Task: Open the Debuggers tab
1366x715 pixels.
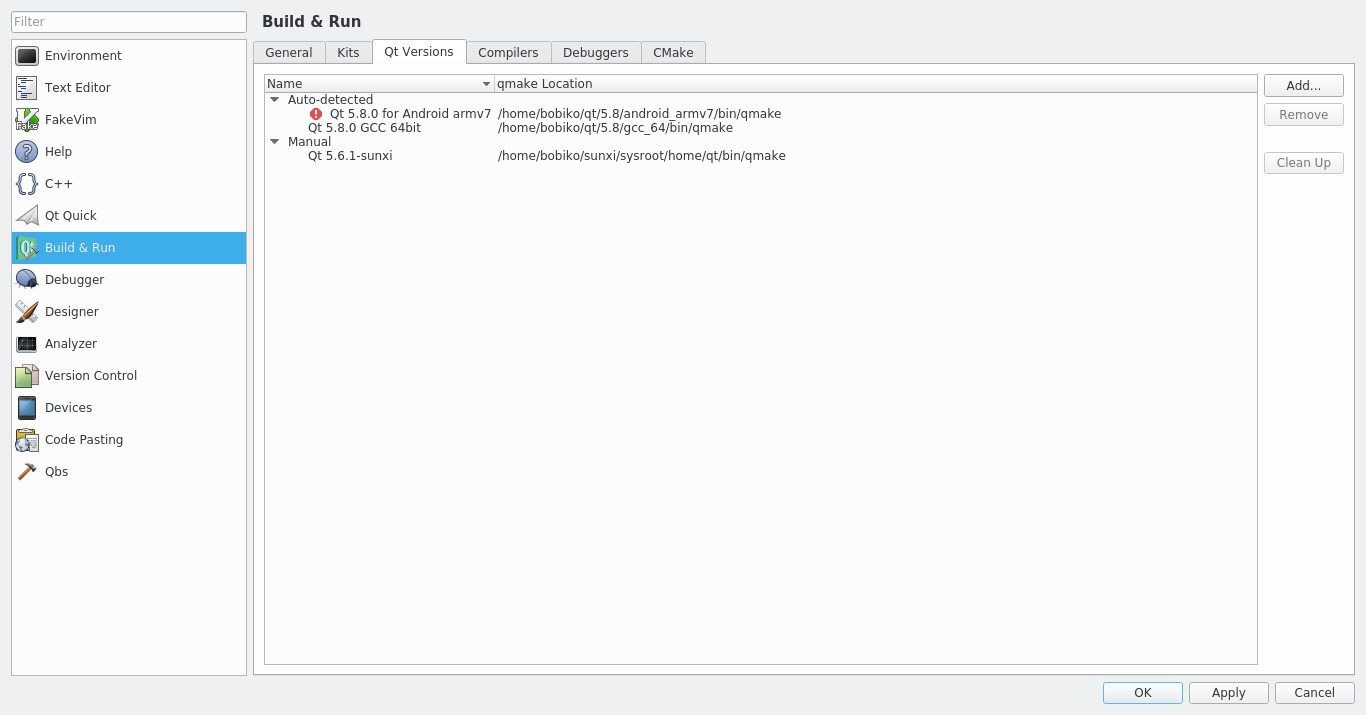Action: (596, 53)
